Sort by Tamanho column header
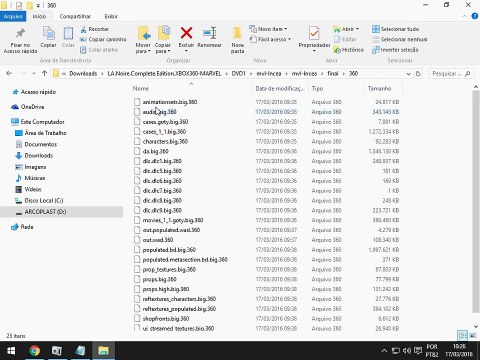The width and height of the screenshot is (480, 360). (x=379, y=88)
